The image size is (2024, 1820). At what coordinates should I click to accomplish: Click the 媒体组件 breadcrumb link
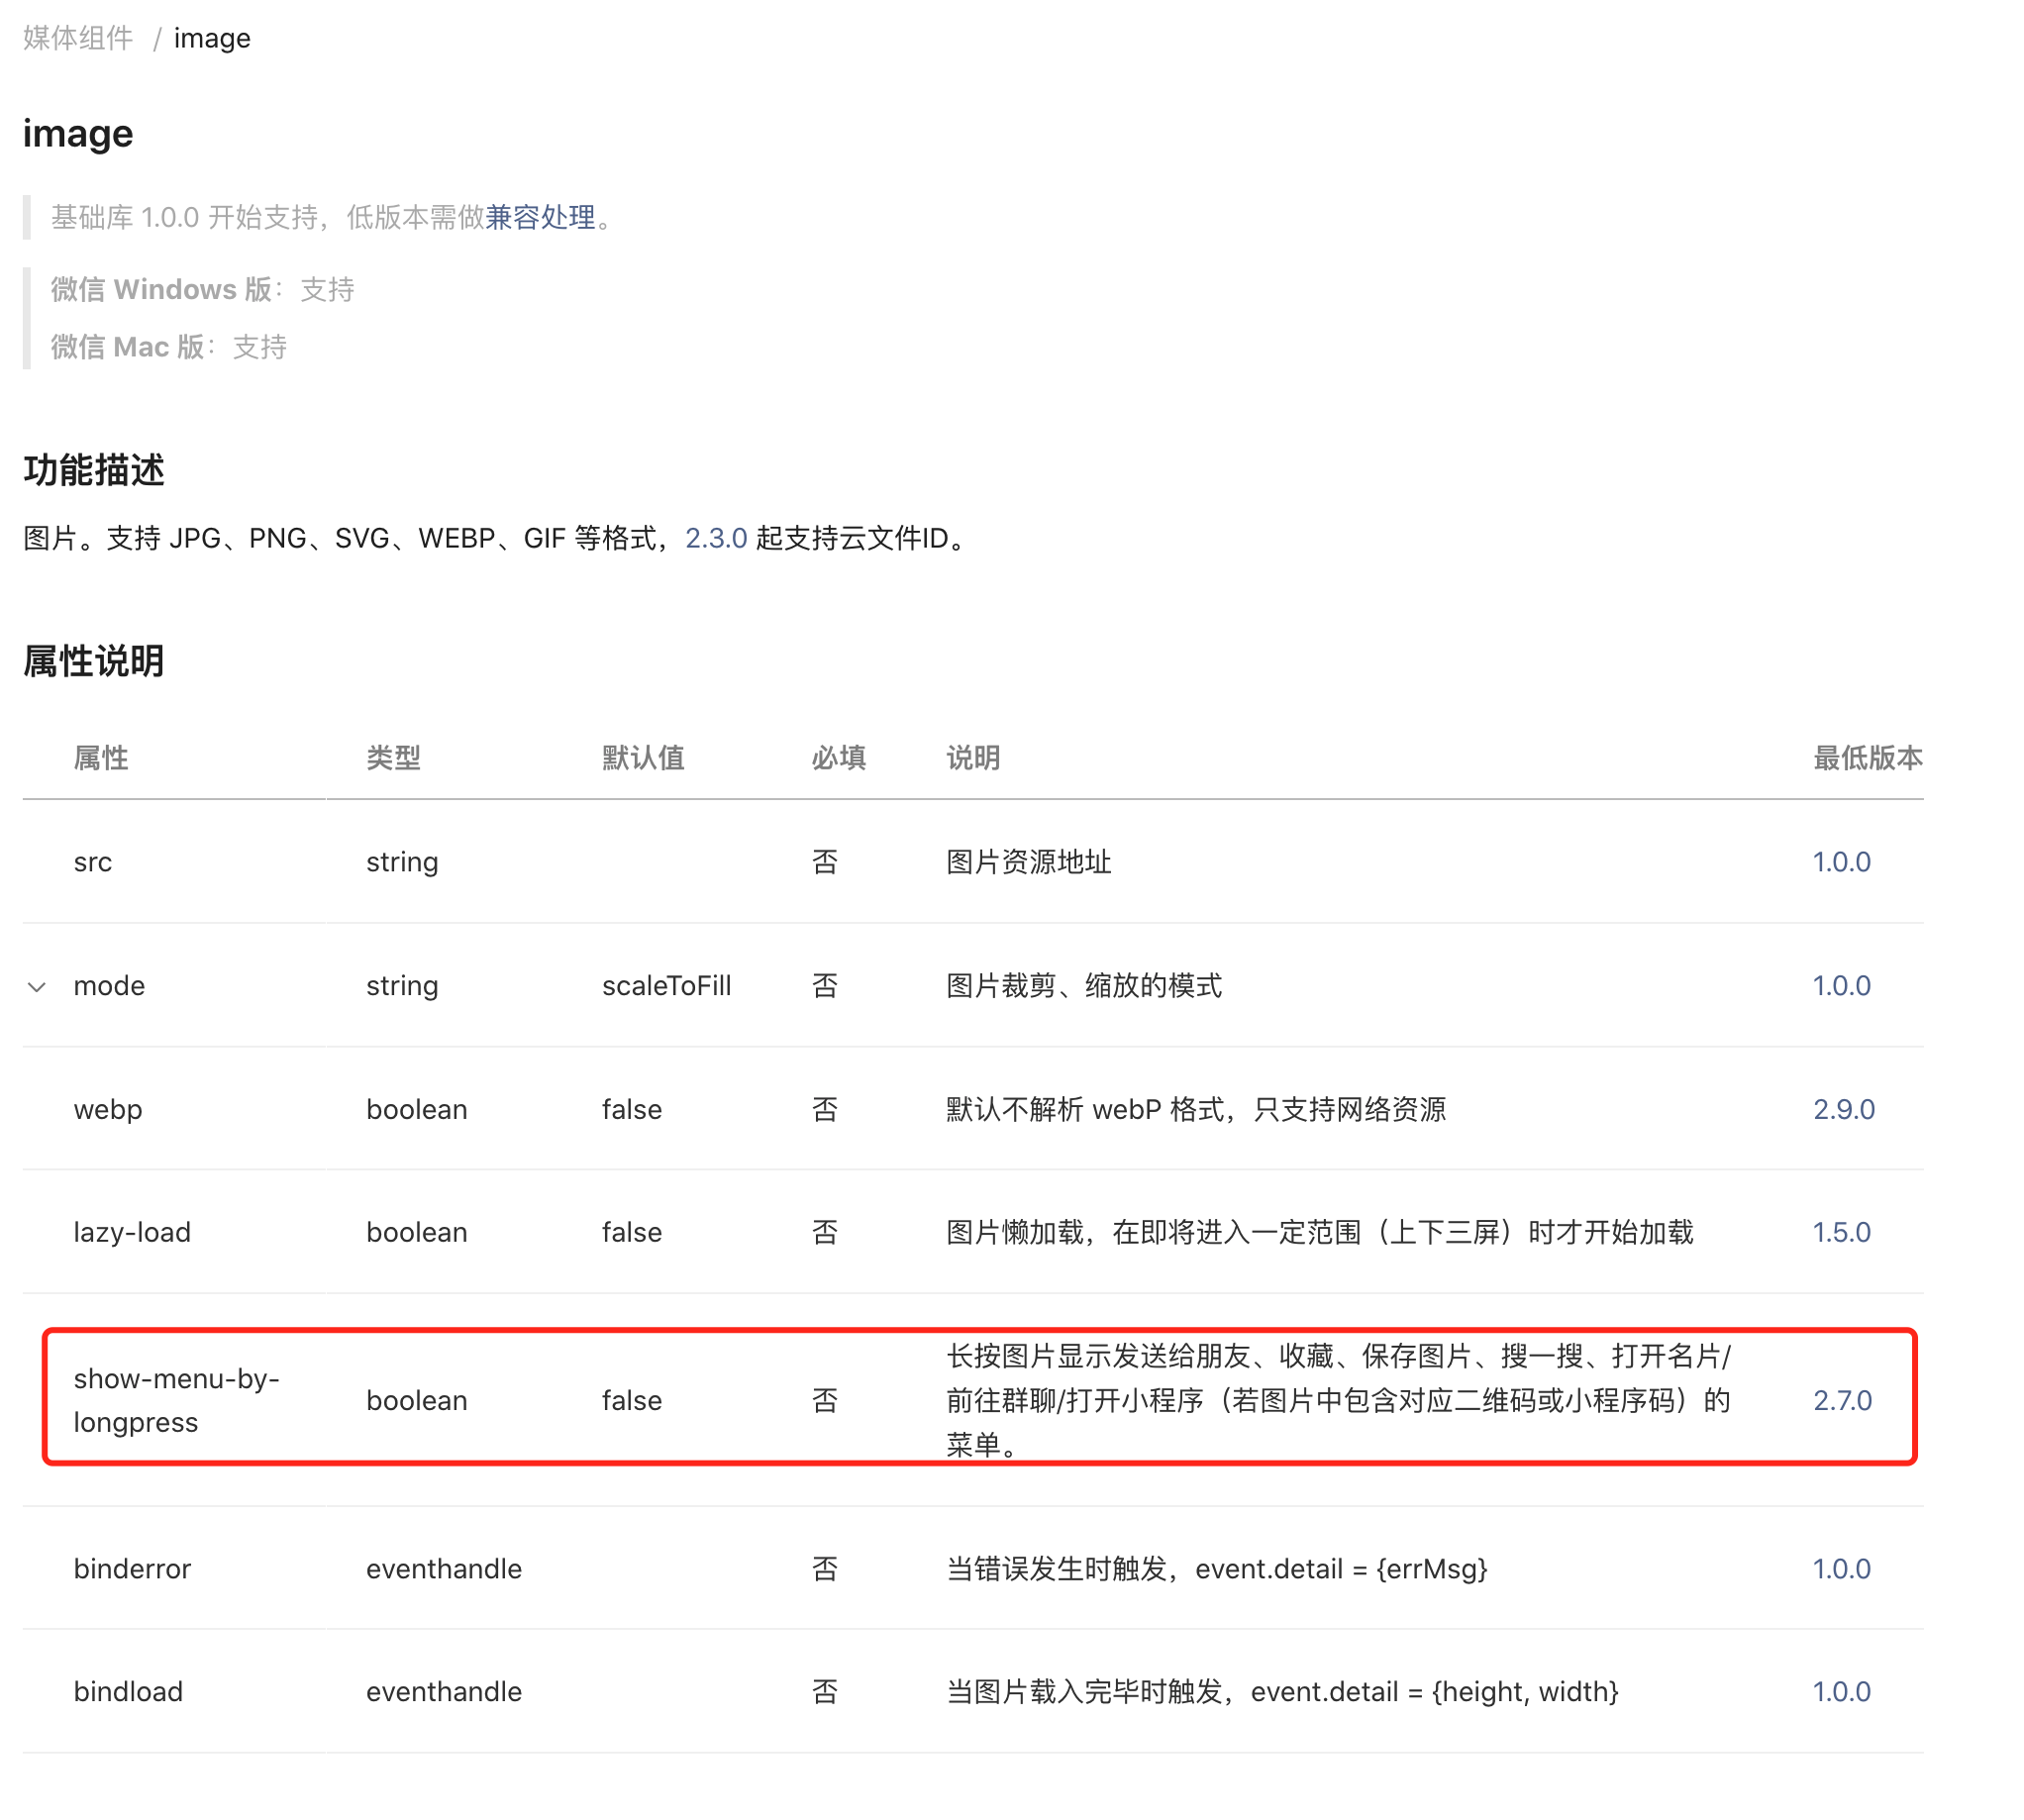point(78,38)
